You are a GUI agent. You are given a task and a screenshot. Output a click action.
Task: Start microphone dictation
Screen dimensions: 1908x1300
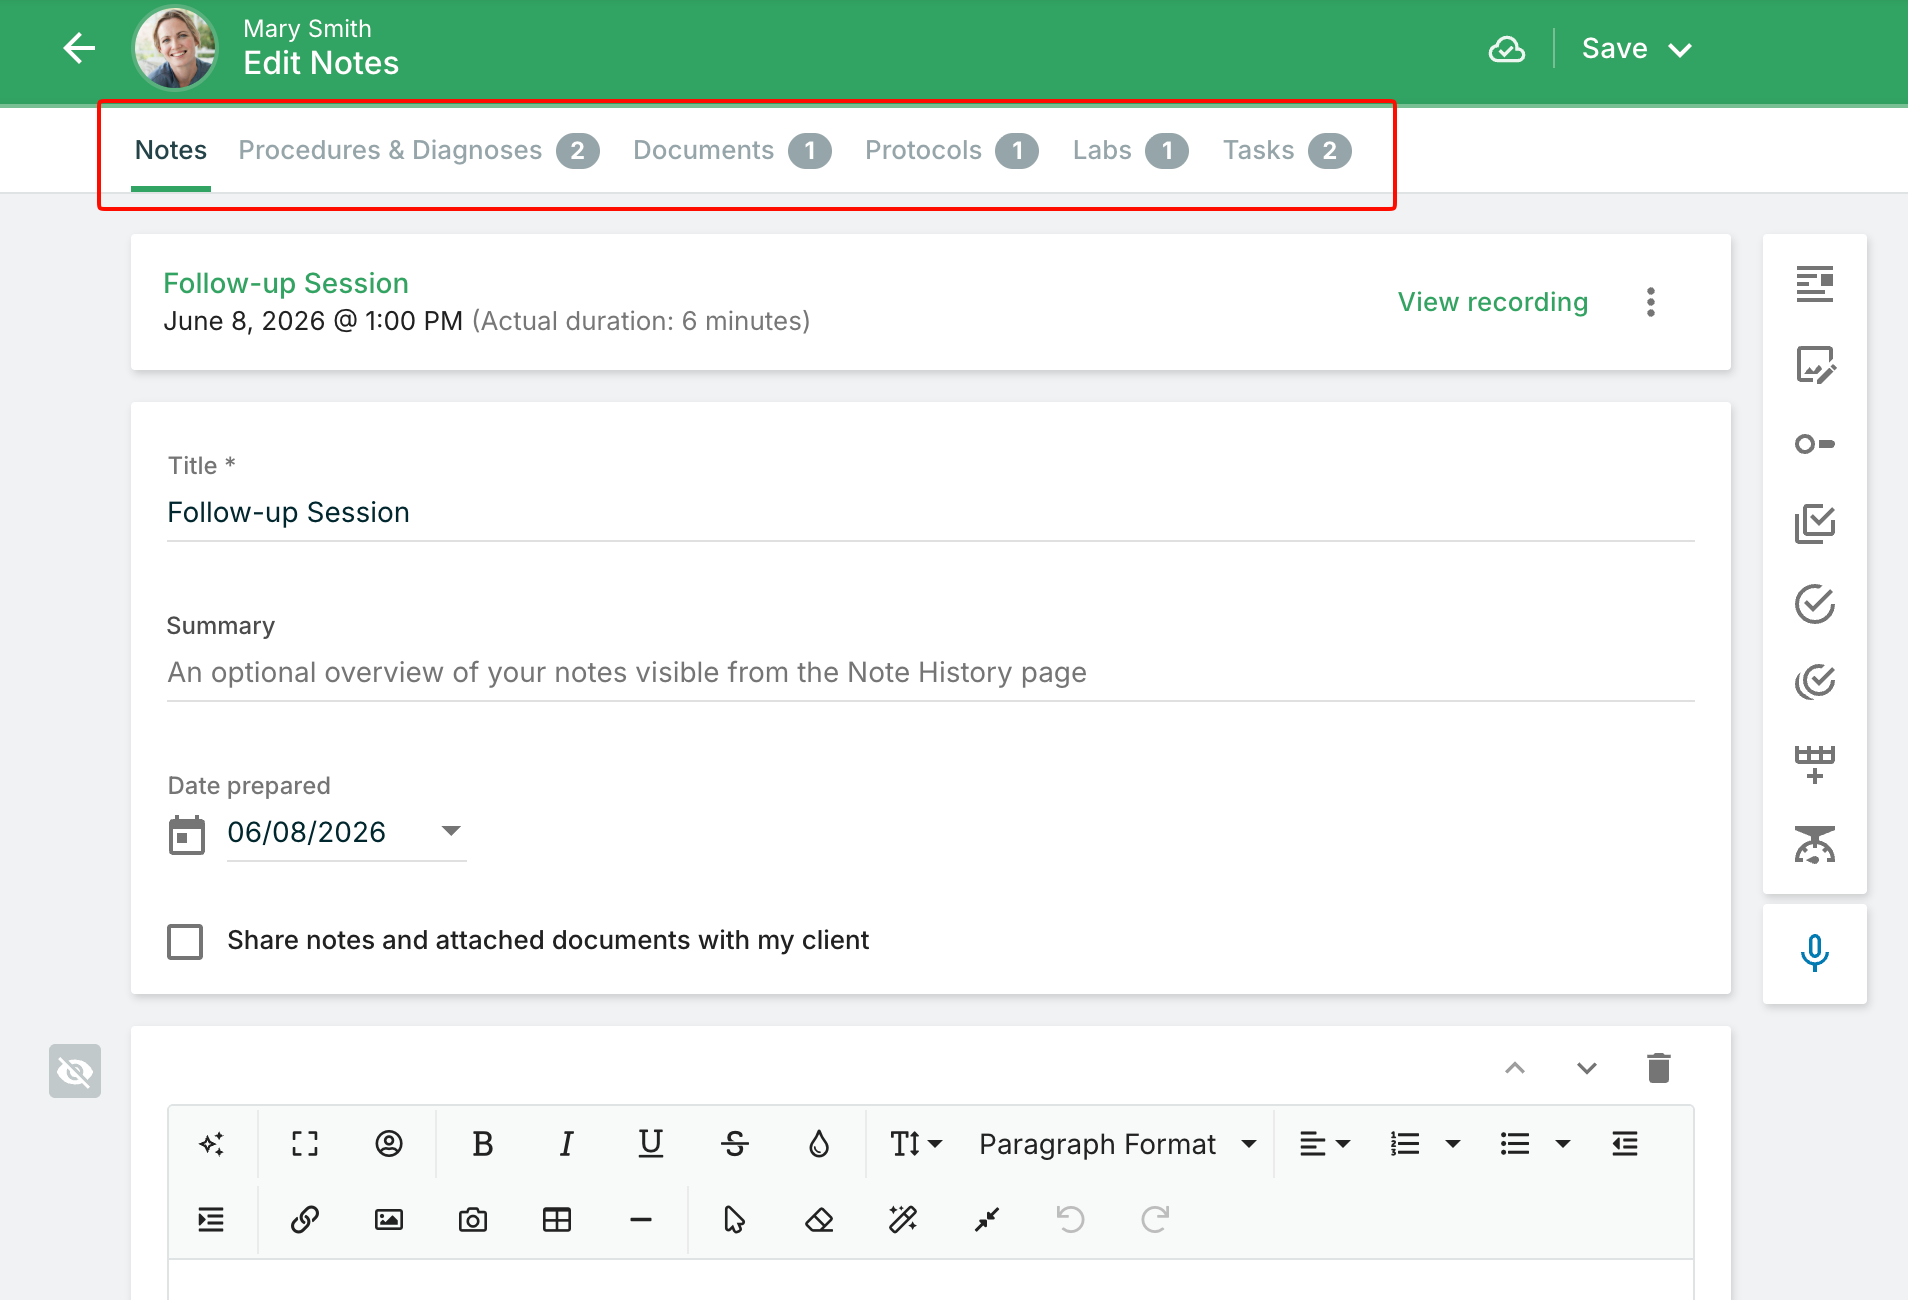1814,953
